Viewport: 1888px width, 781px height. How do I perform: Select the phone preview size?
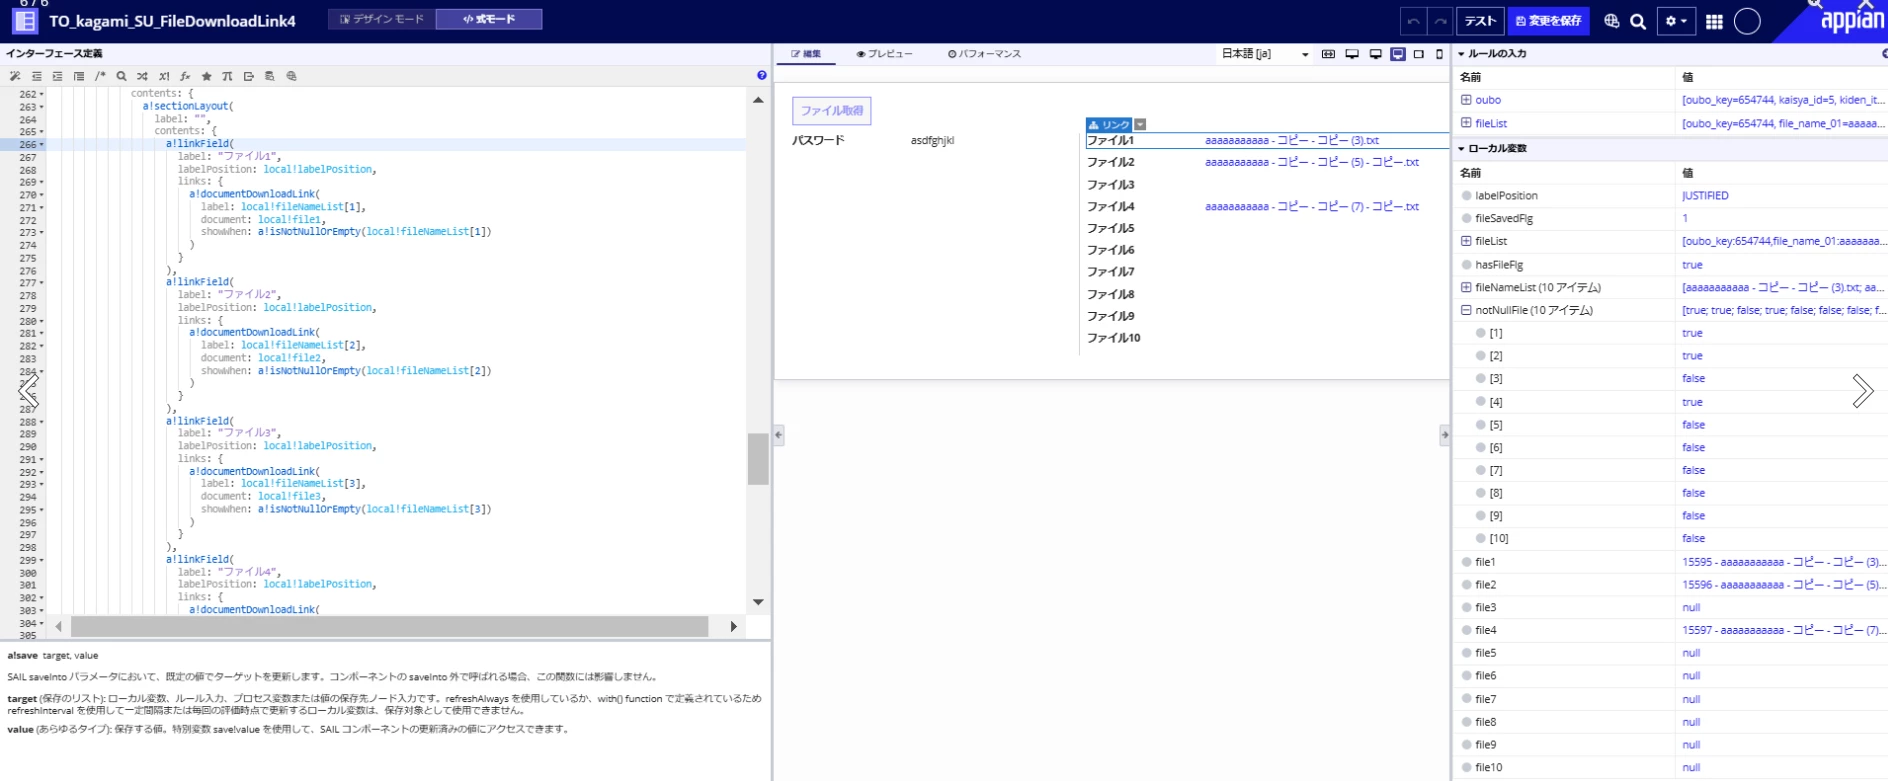(1440, 54)
